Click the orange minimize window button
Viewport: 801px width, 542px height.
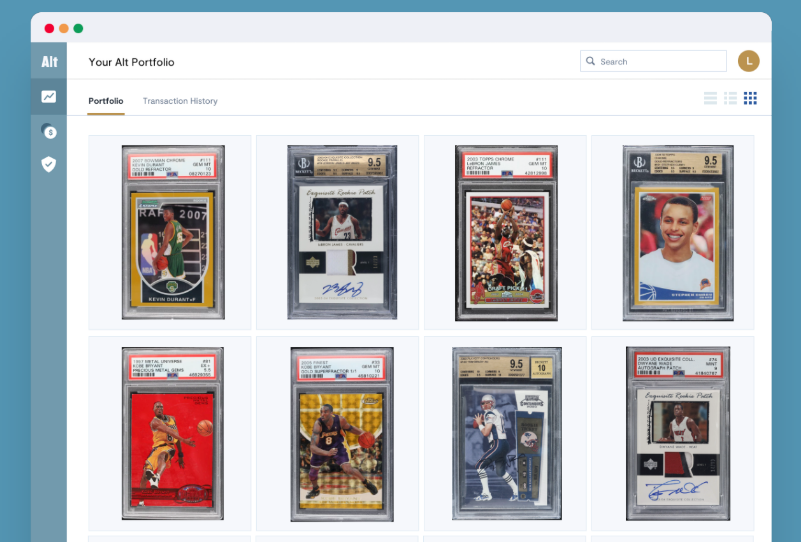coord(64,28)
